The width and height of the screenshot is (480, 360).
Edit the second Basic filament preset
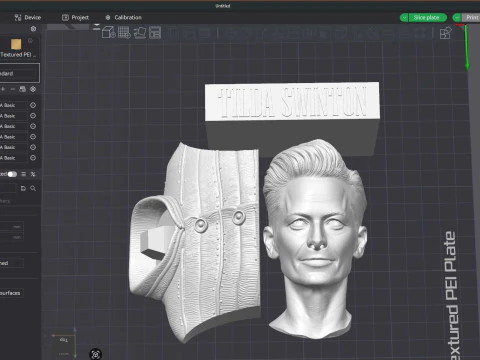pyautogui.click(x=33, y=116)
